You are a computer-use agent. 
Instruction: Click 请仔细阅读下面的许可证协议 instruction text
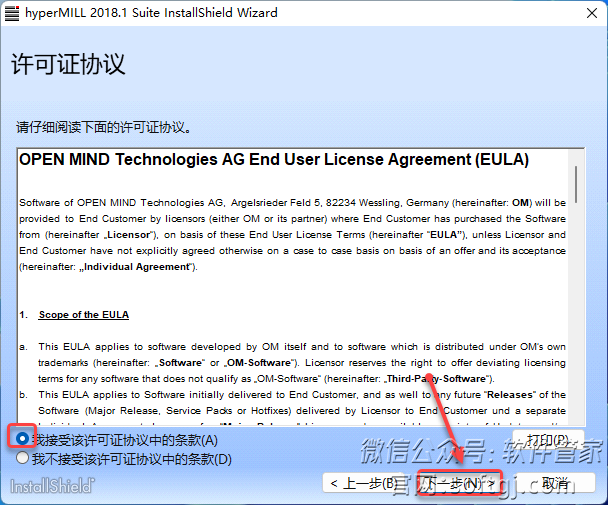click(104, 127)
